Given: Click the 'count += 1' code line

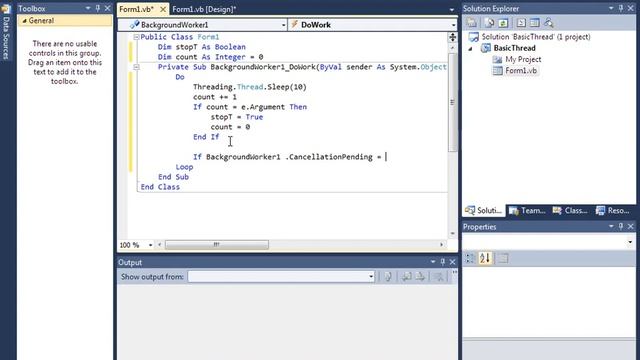Looking at the screenshot, I should (215, 97).
